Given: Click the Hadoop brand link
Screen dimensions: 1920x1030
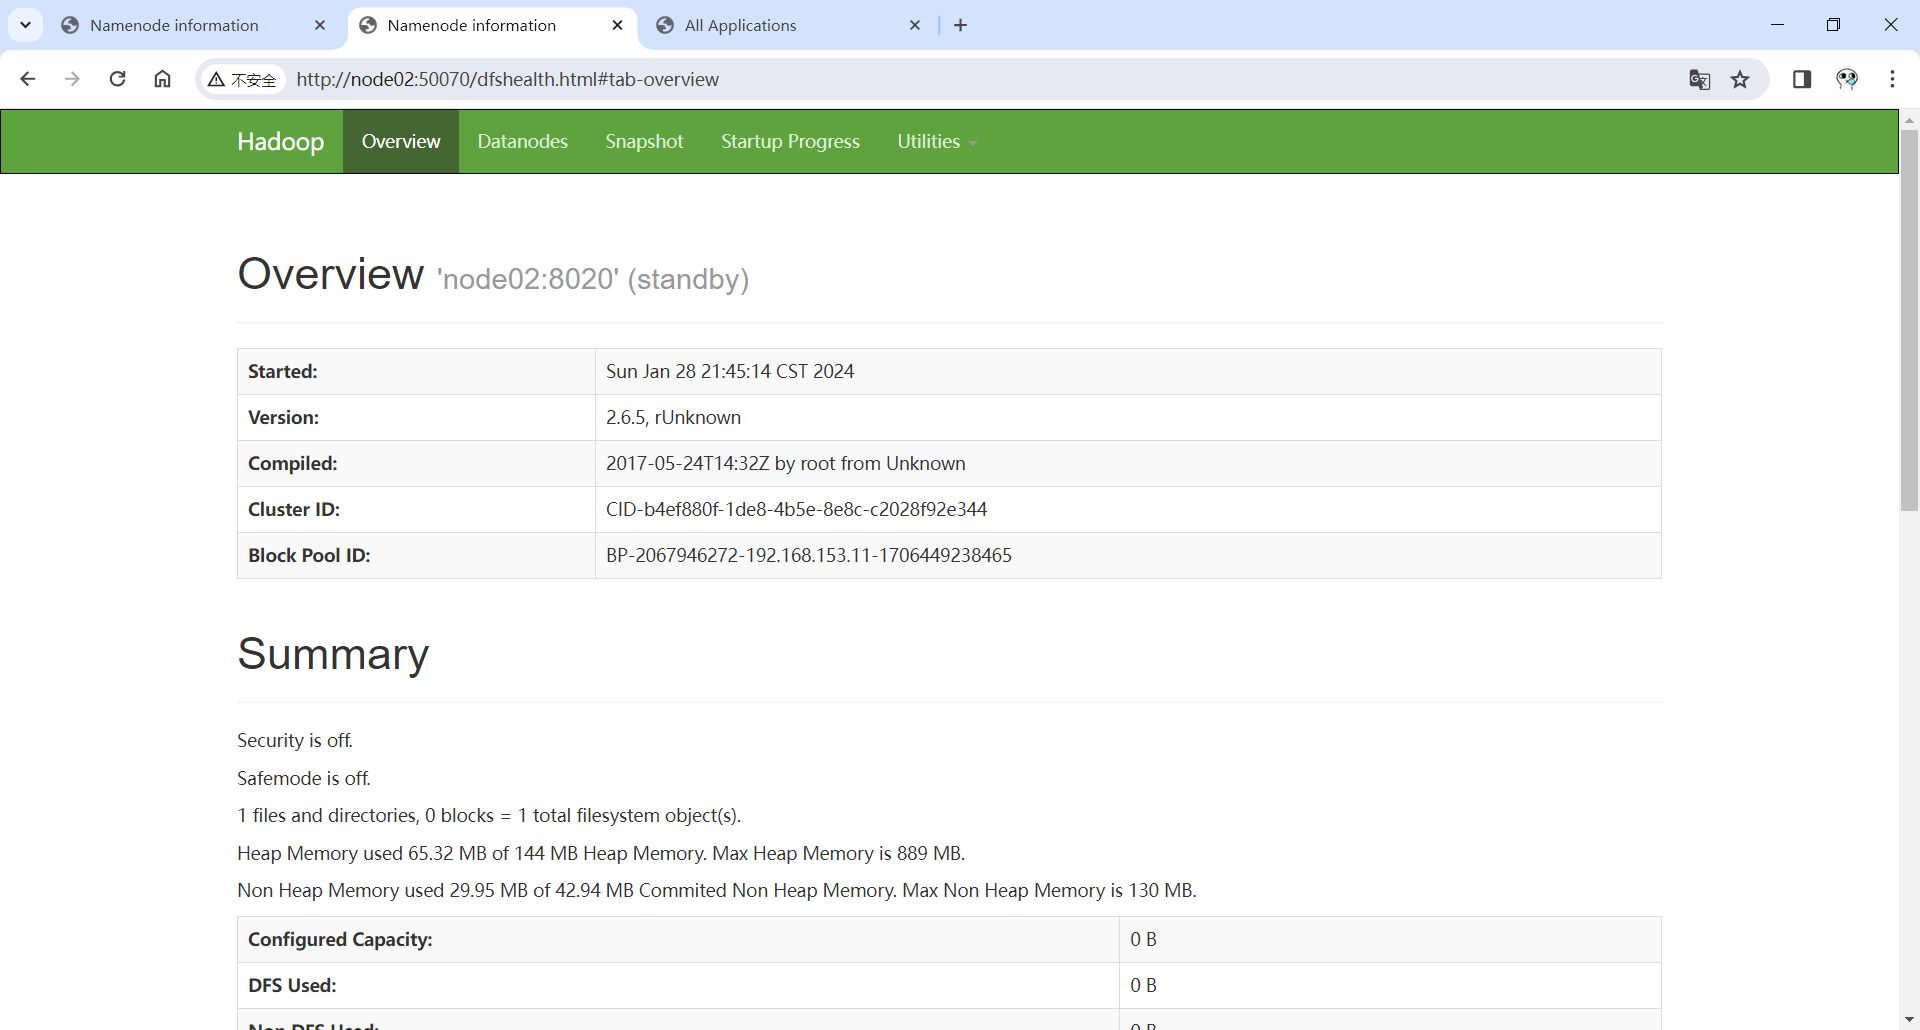Looking at the screenshot, I should tap(281, 141).
